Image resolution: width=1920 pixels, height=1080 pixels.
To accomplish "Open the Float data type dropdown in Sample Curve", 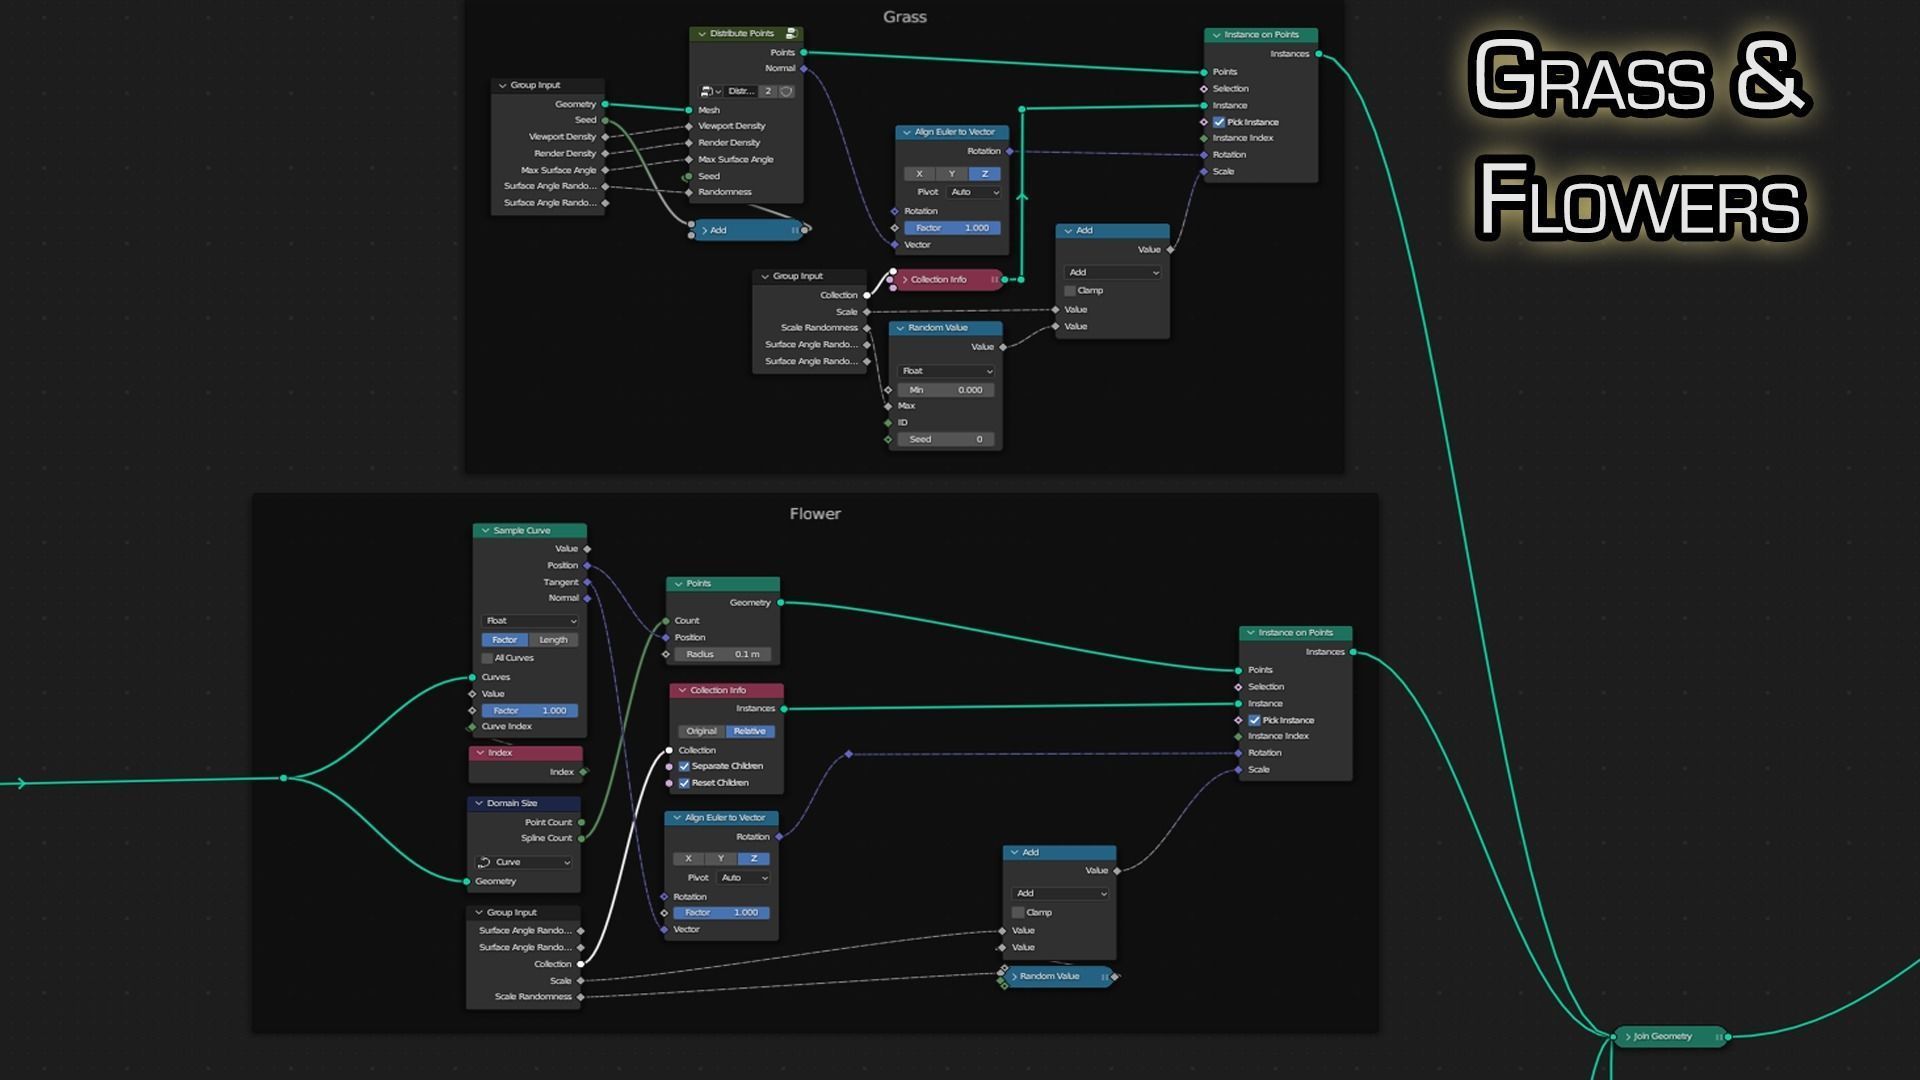I will pyautogui.click(x=530, y=621).
